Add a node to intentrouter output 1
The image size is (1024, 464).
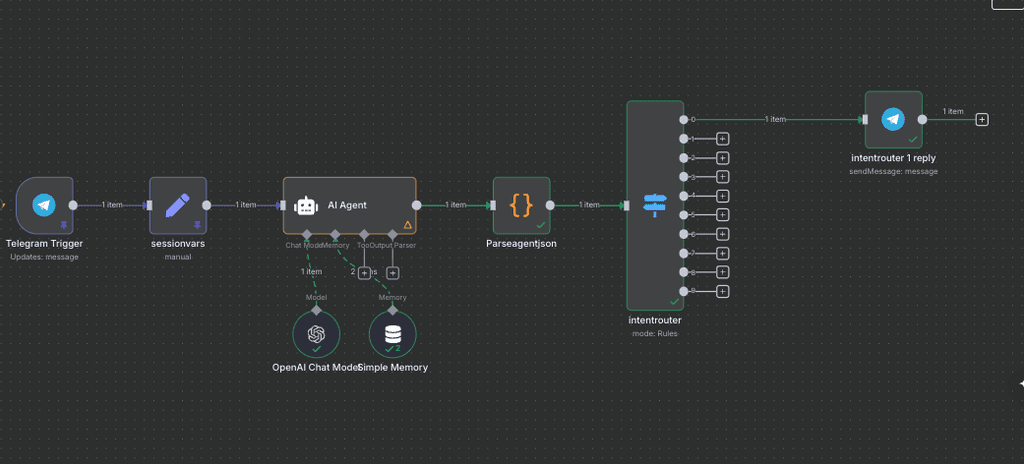tap(723, 139)
